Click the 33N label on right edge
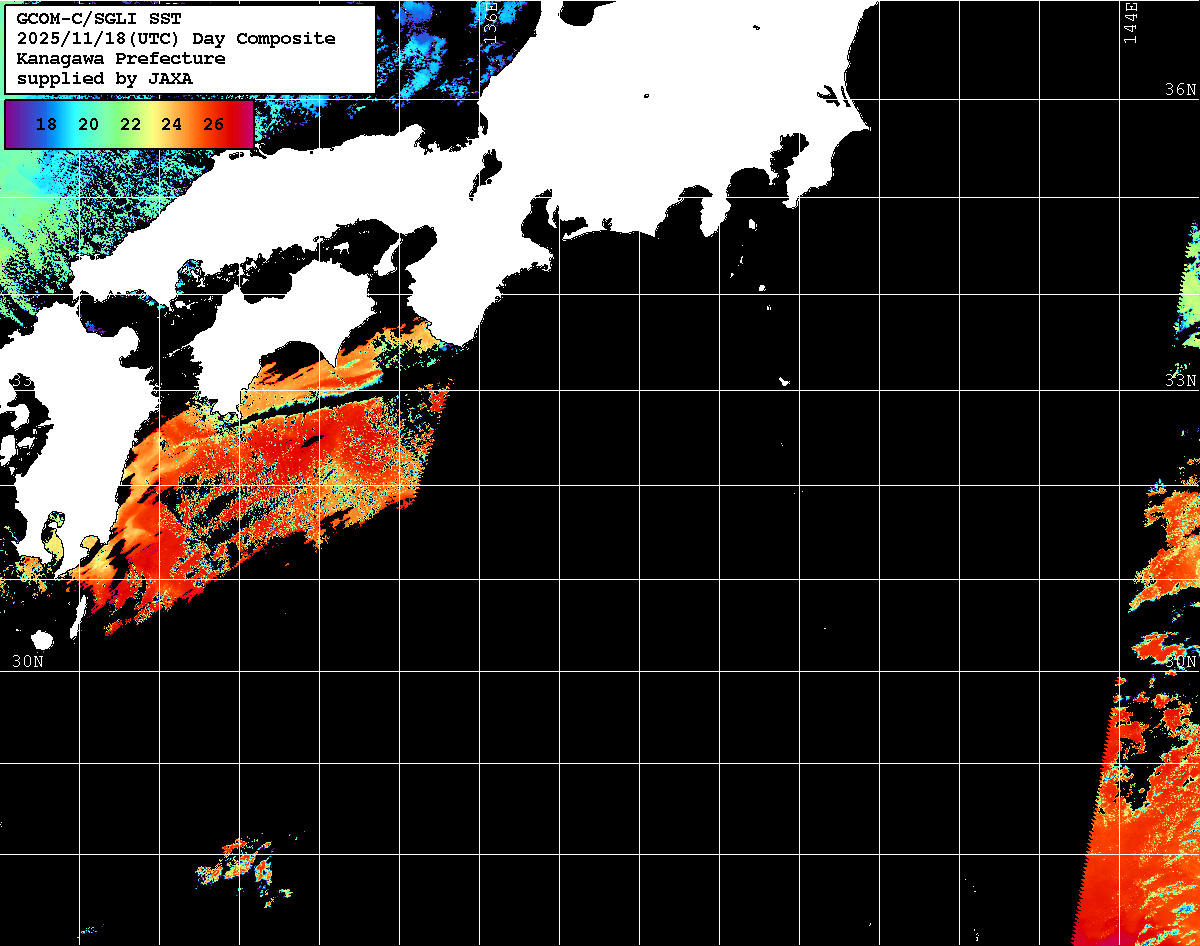1200x946 pixels. 1180,381
